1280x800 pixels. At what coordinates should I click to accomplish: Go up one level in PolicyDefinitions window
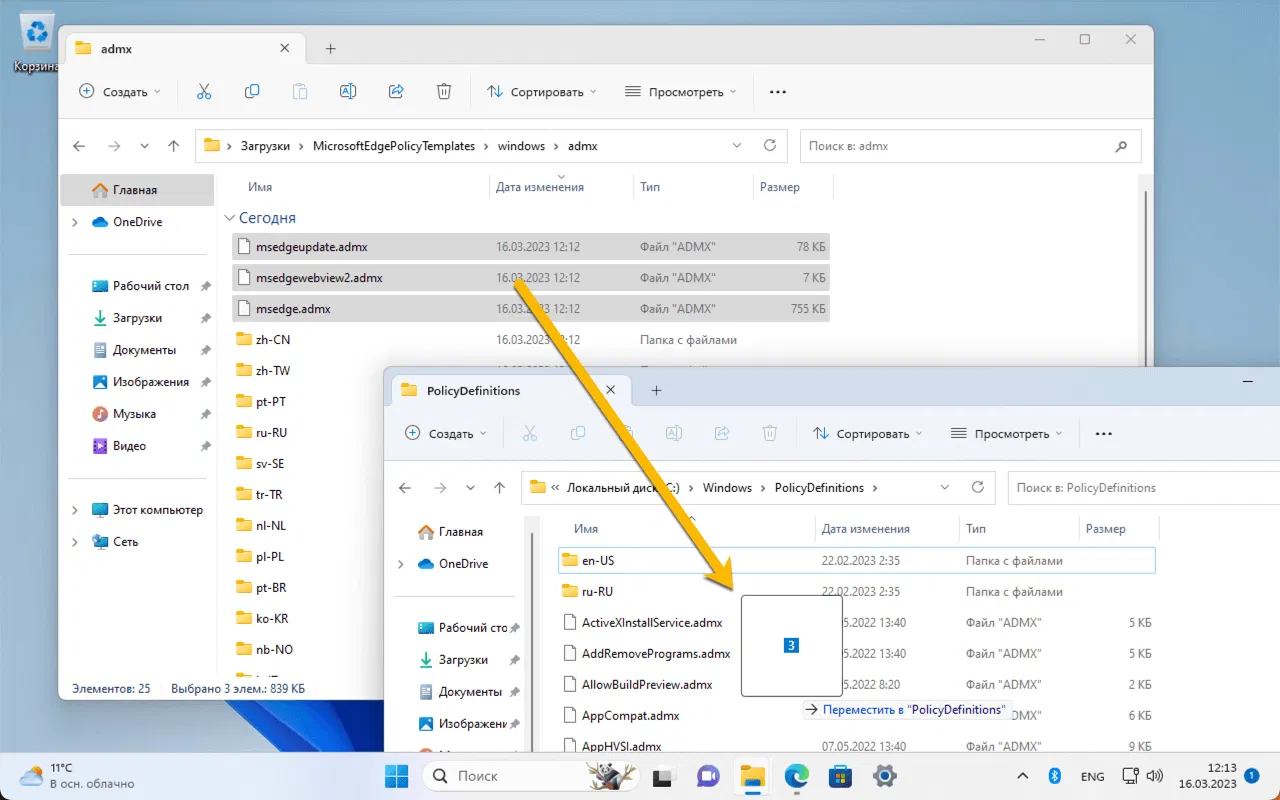pos(500,488)
